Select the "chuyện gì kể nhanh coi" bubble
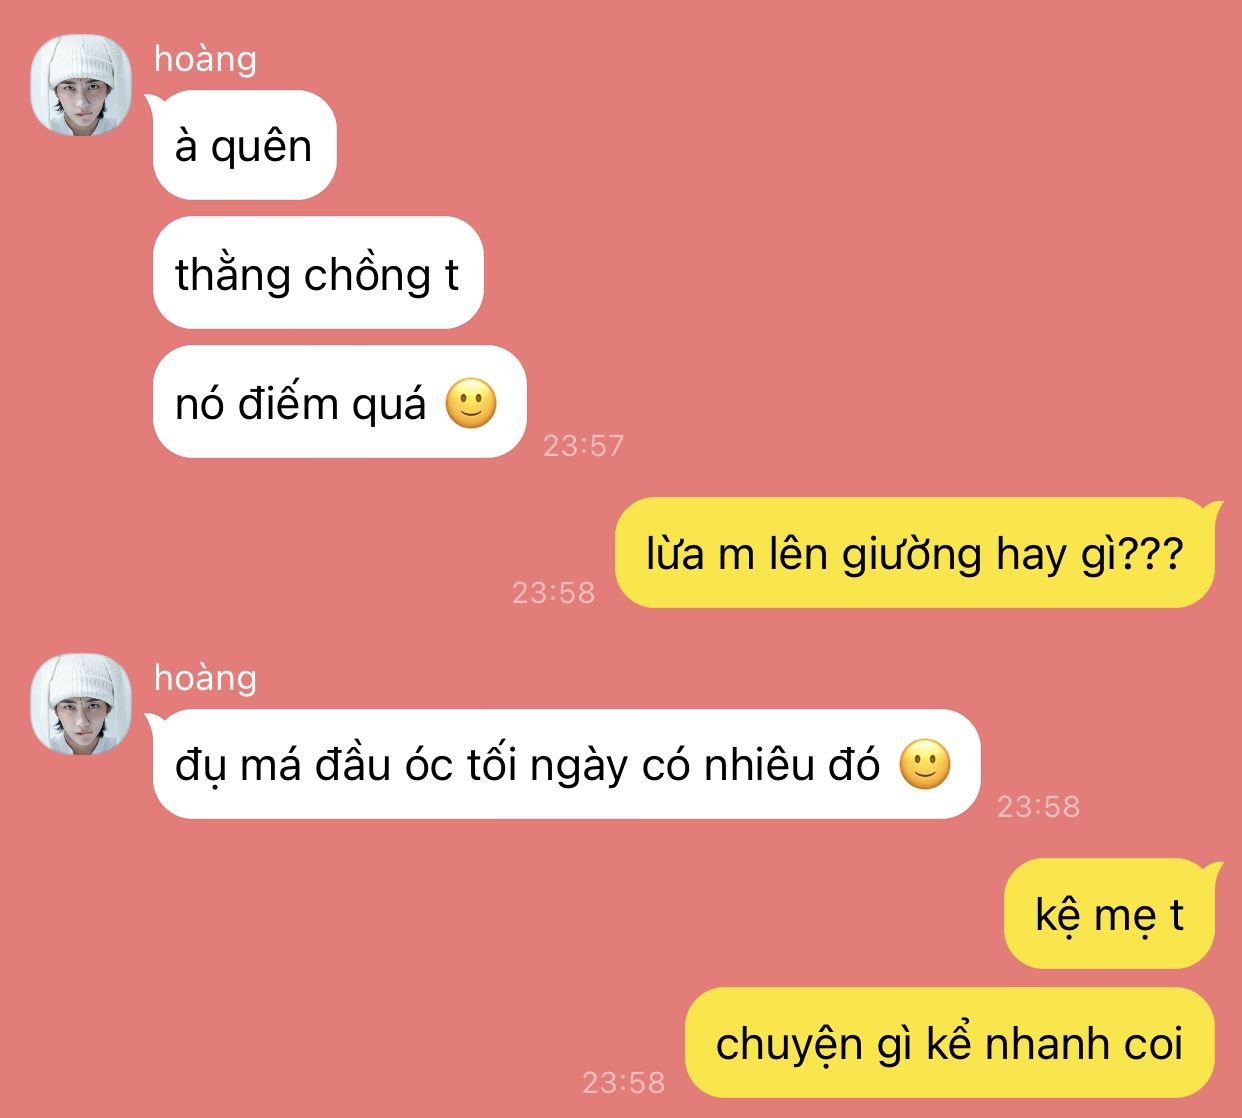The image size is (1242, 1118). click(x=949, y=1043)
